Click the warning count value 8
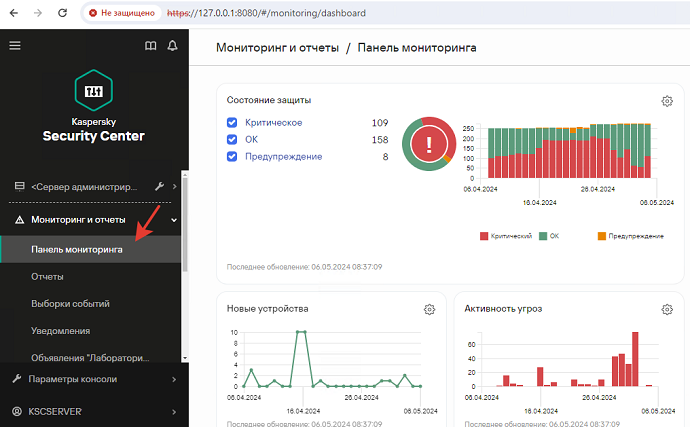Image resolution: width=690 pixels, height=427 pixels. pyautogui.click(x=385, y=157)
